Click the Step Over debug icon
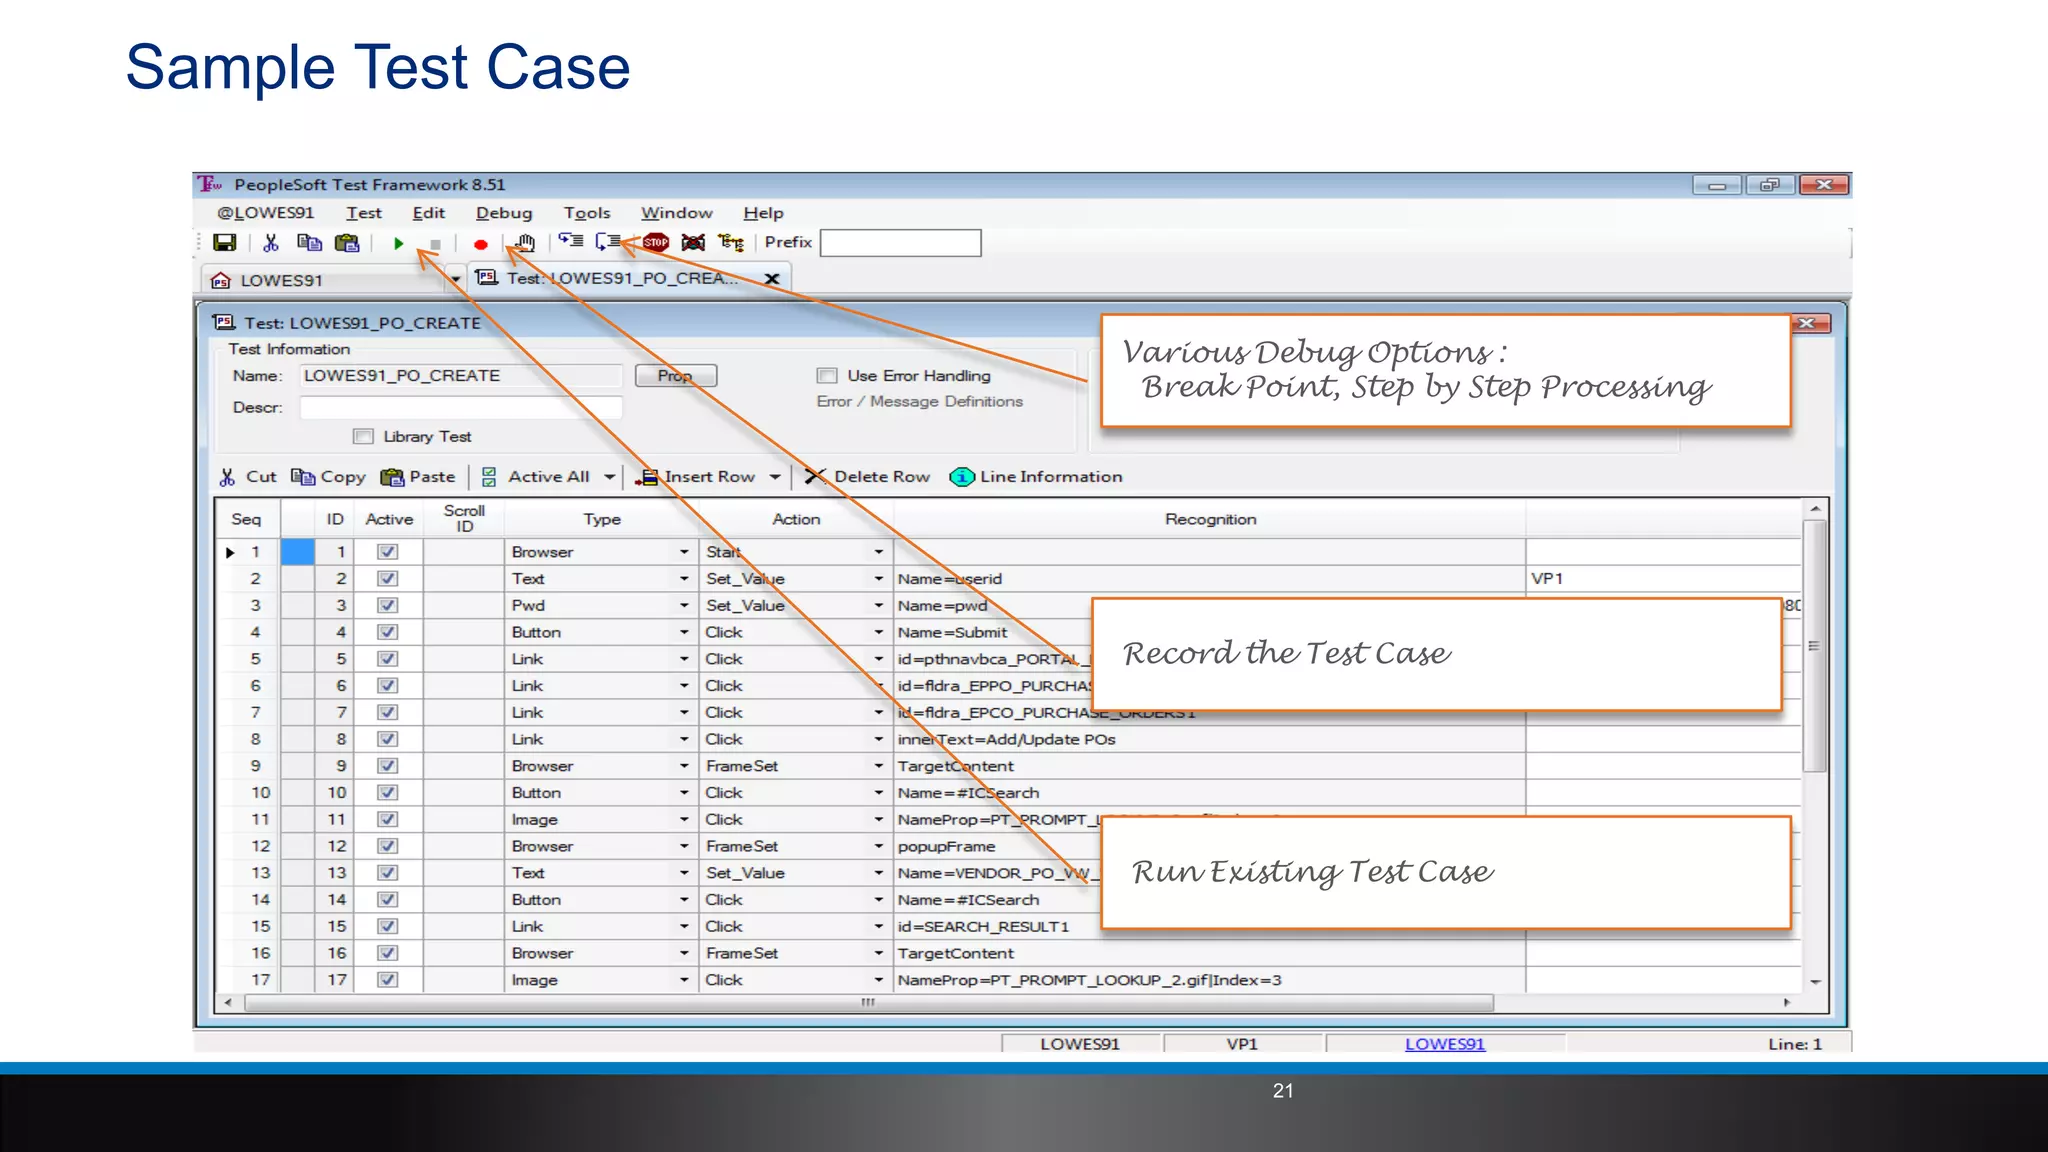Viewport: 2048px width, 1152px height. [x=608, y=241]
